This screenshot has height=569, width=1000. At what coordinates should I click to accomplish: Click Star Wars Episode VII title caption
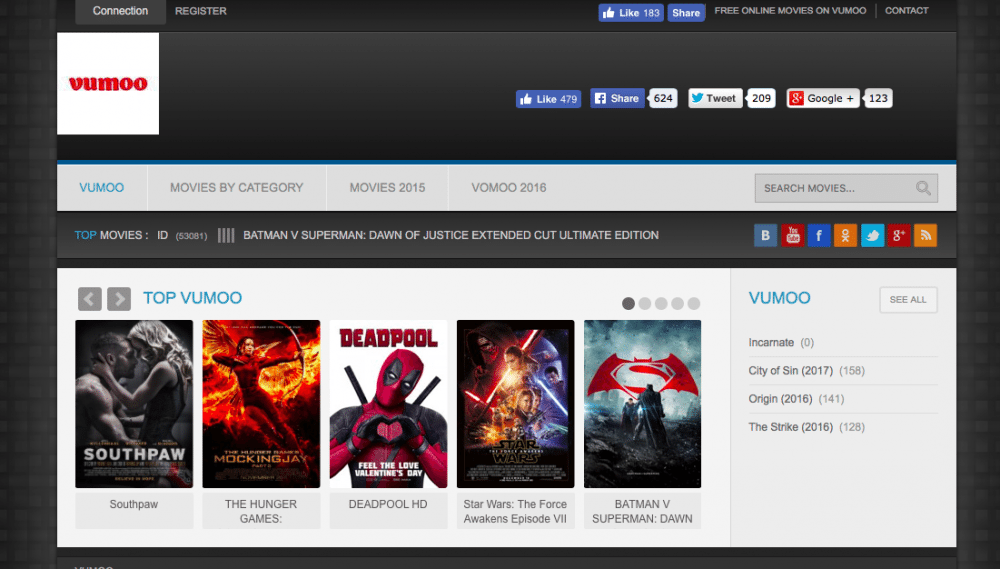515,511
